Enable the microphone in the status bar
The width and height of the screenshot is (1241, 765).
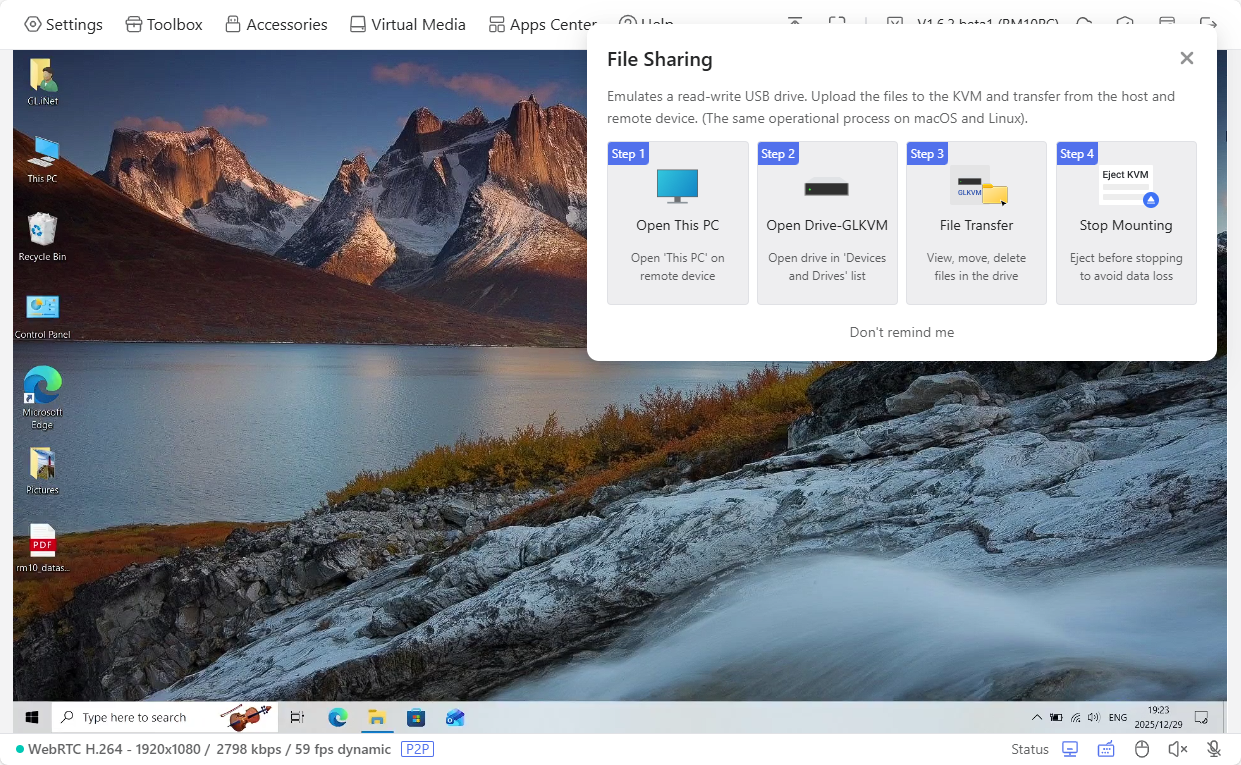(1213, 748)
